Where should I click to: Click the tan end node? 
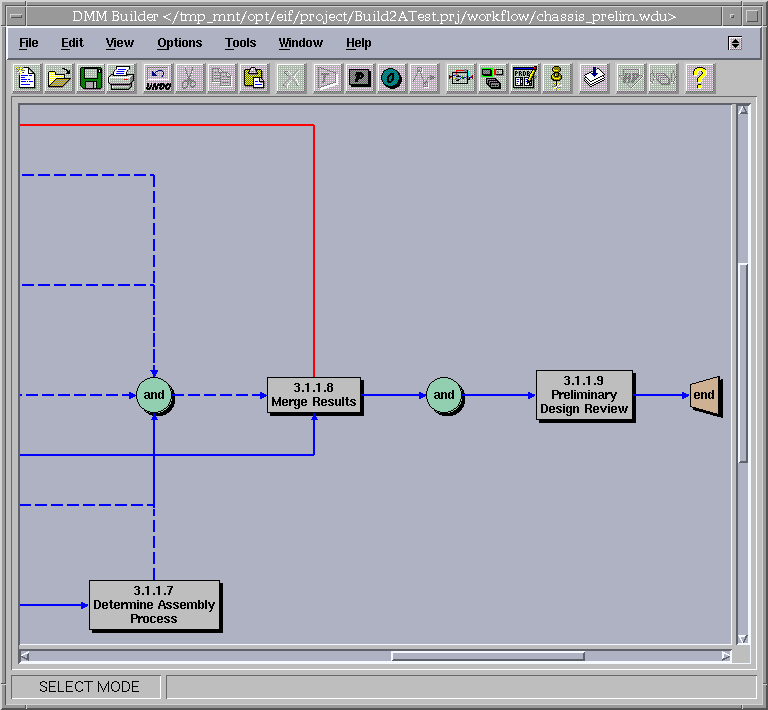[704, 395]
